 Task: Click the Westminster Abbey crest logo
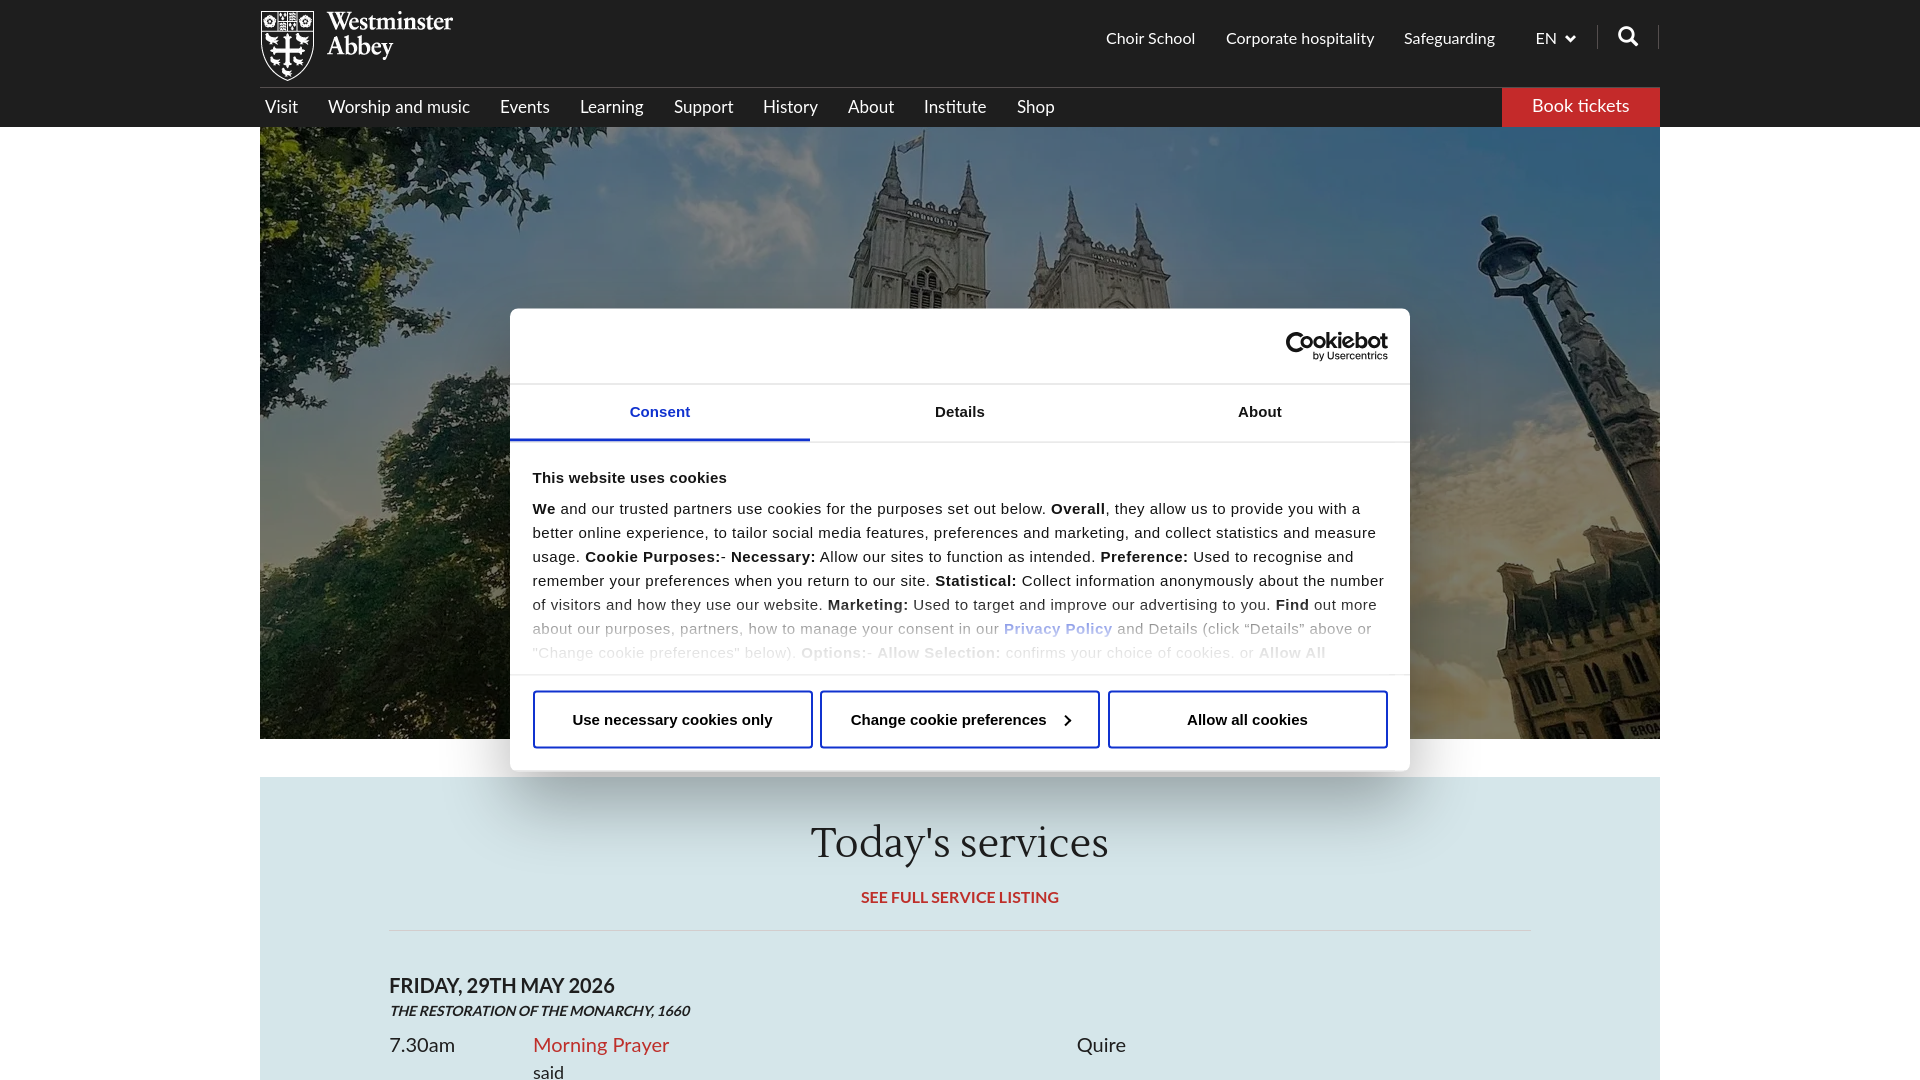coord(357,45)
